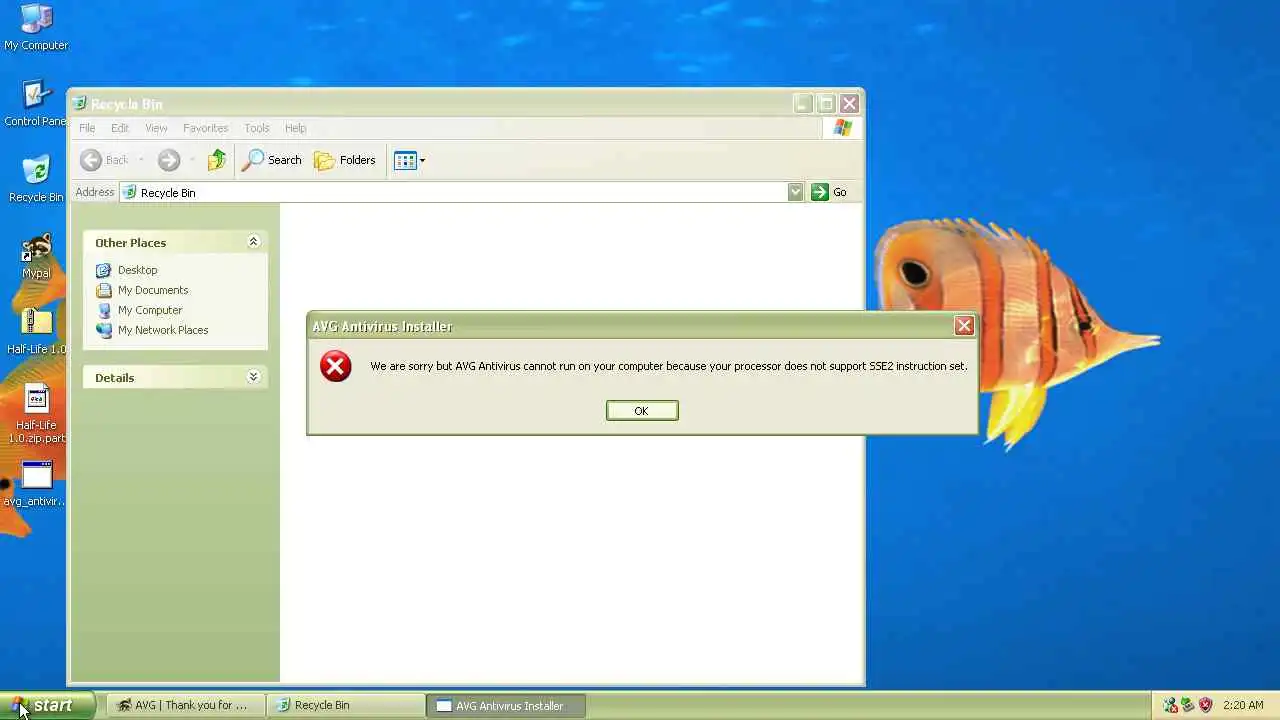Image resolution: width=1280 pixels, height=720 pixels.
Task: Expand the Details panel
Action: [253, 377]
